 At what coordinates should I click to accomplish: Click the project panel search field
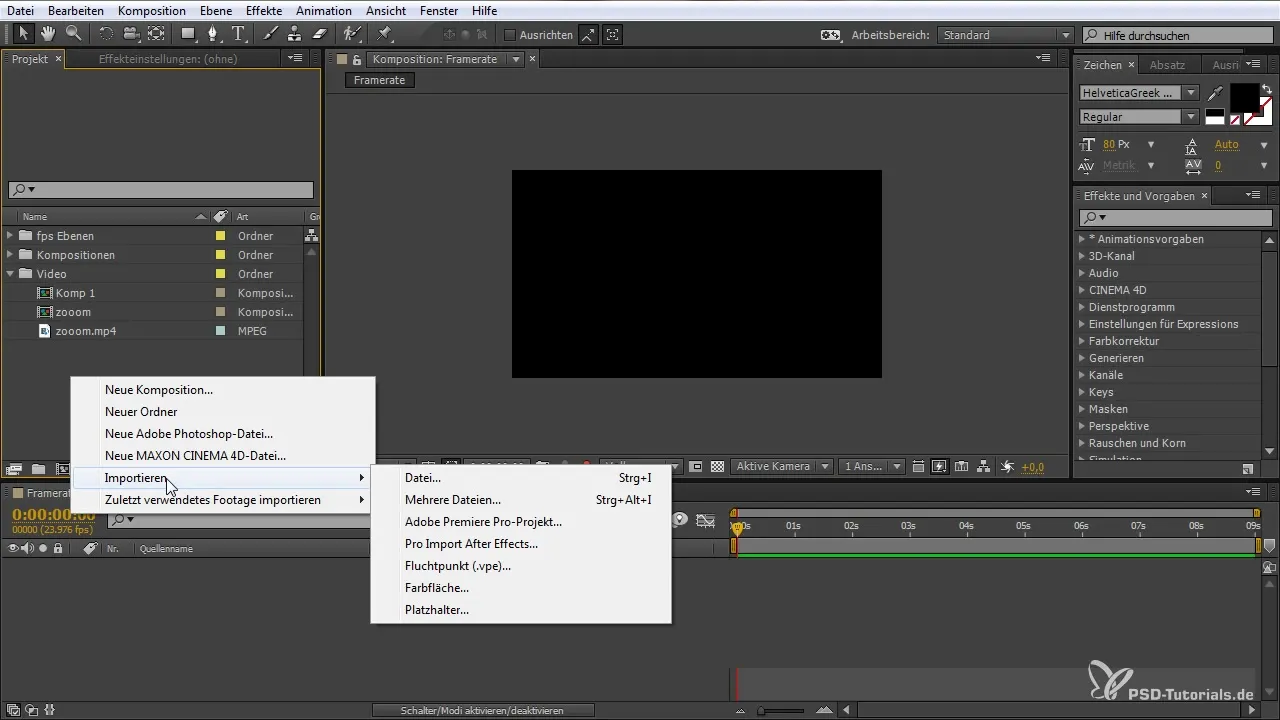pyautogui.click(x=161, y=189)
